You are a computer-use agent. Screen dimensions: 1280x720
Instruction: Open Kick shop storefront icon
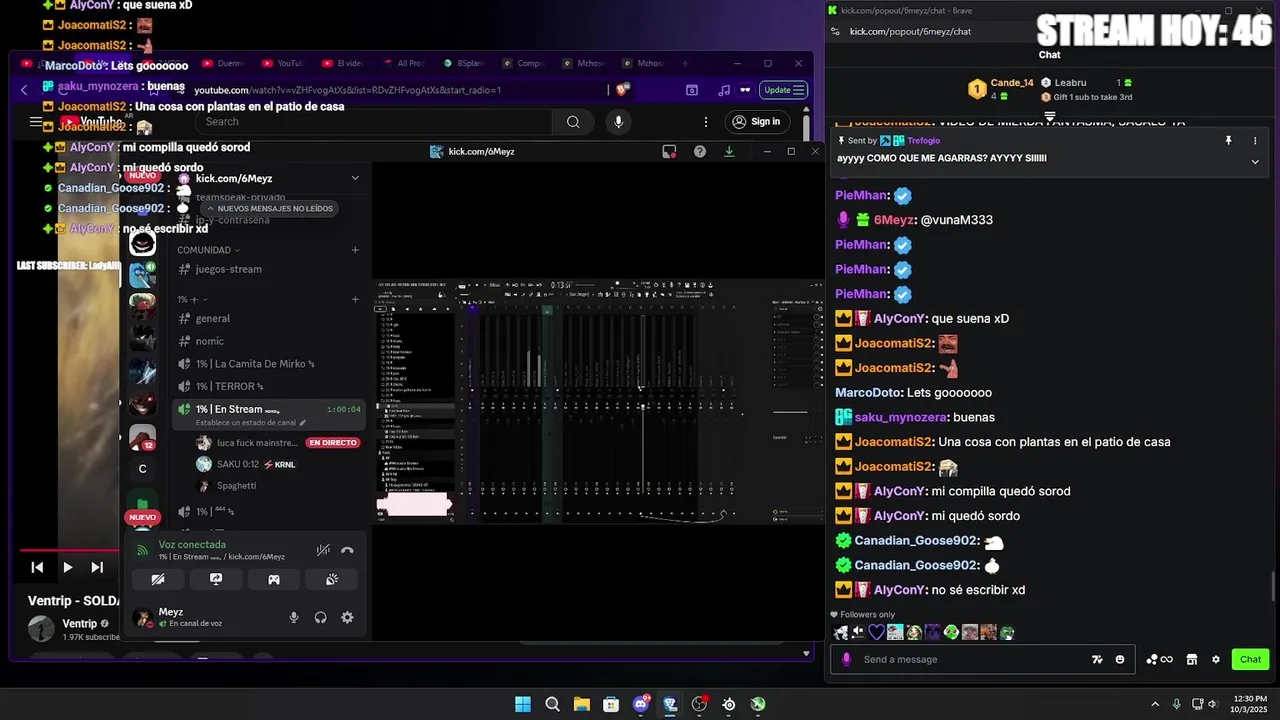1192,660
